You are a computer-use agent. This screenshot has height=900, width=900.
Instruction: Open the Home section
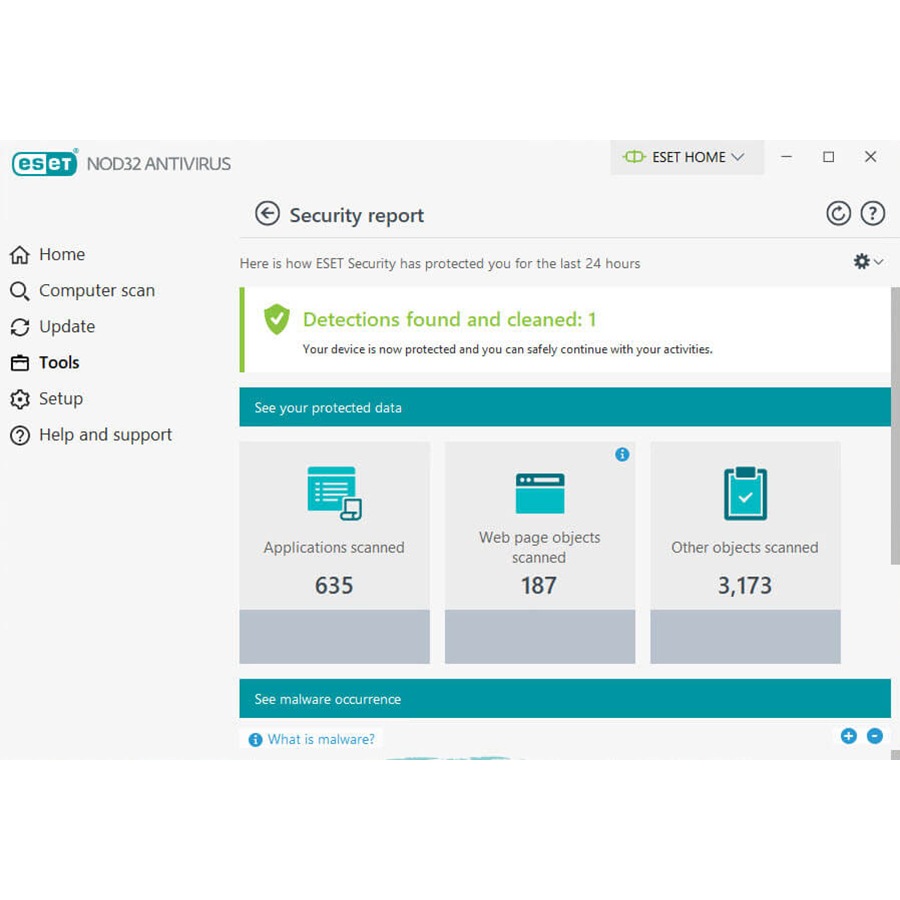[62, 254]
